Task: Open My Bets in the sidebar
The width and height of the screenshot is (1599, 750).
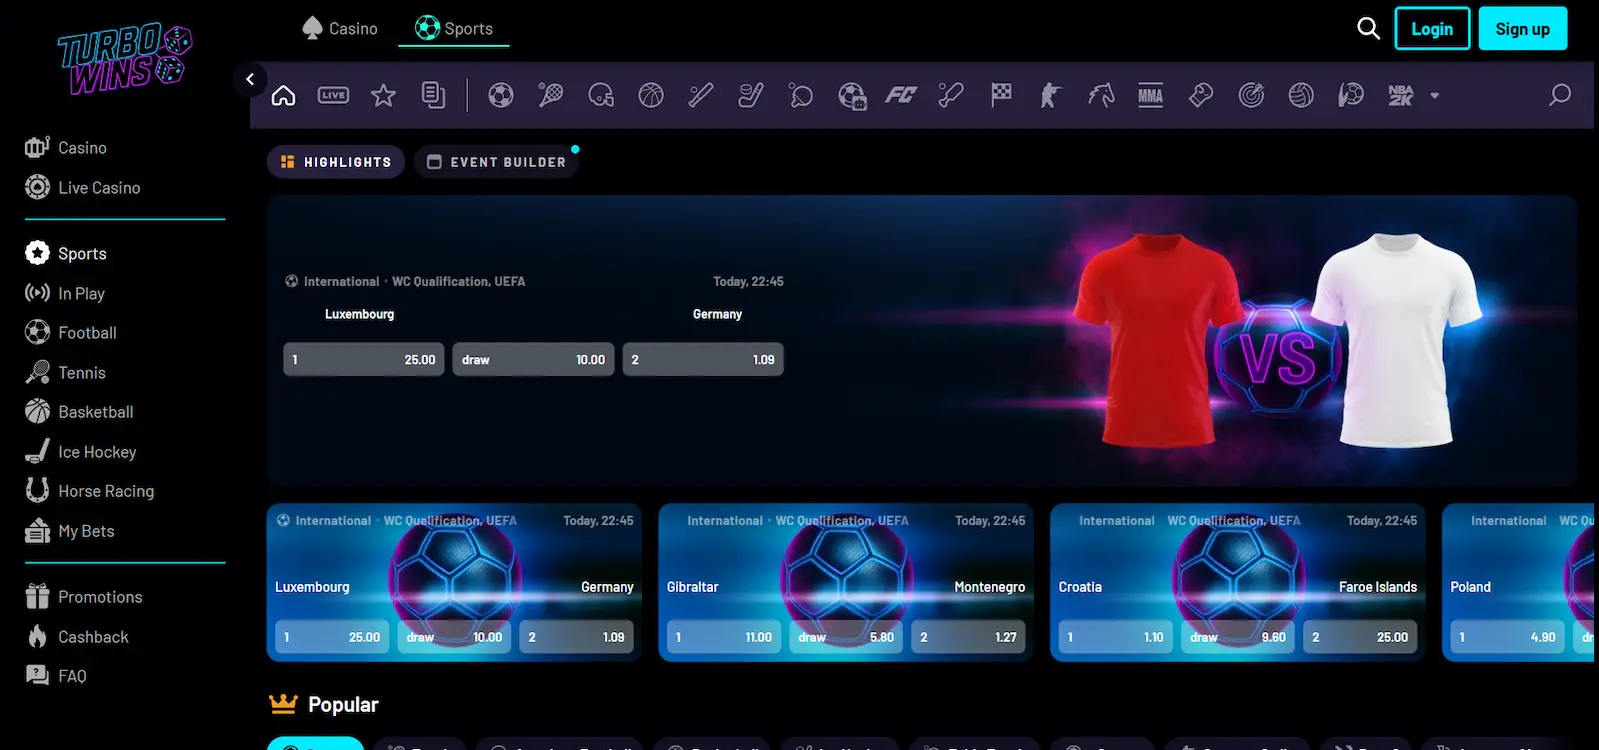Action: [x=70, y=531]
